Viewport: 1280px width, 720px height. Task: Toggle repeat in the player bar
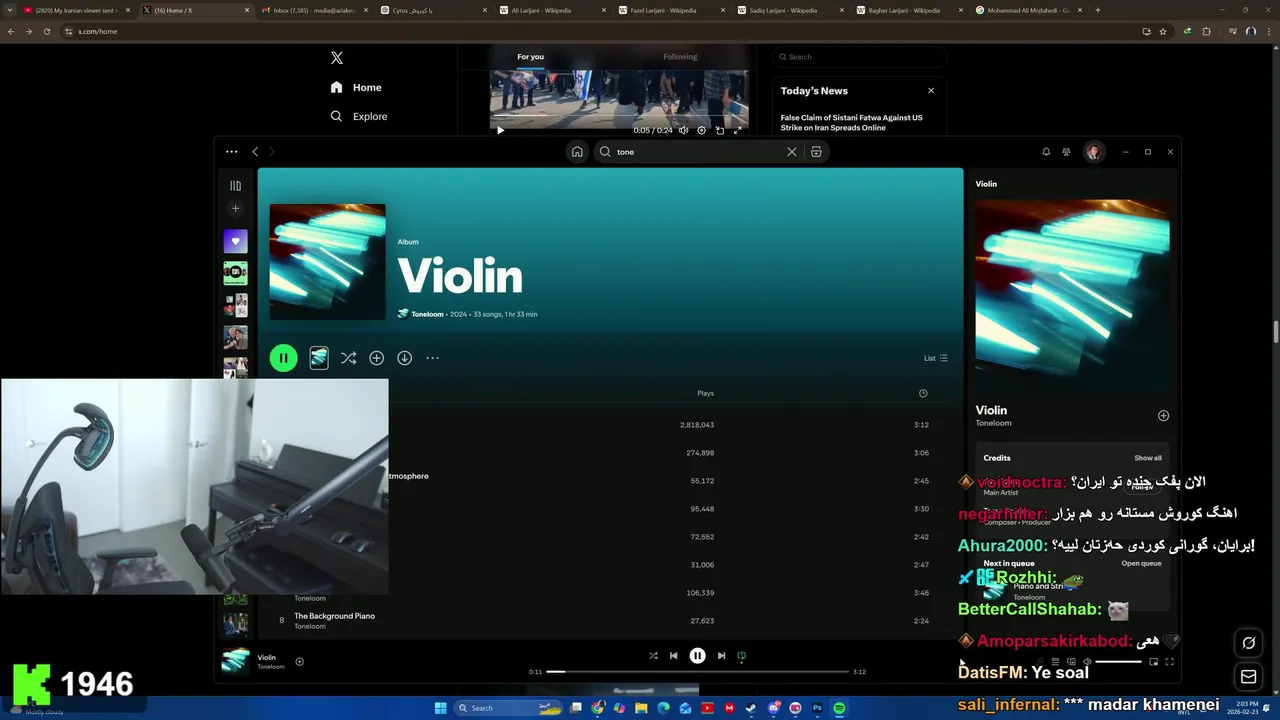tap(741, 656)
